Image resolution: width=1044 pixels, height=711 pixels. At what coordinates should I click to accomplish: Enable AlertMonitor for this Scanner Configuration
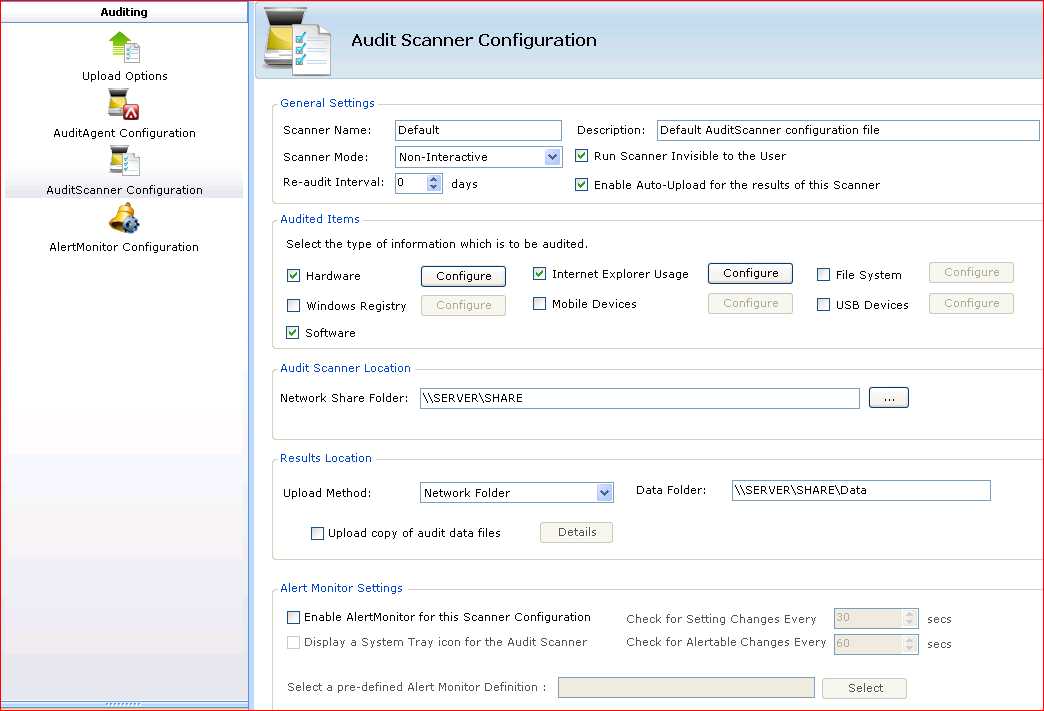pyautogui.click(x=293, y=617)
